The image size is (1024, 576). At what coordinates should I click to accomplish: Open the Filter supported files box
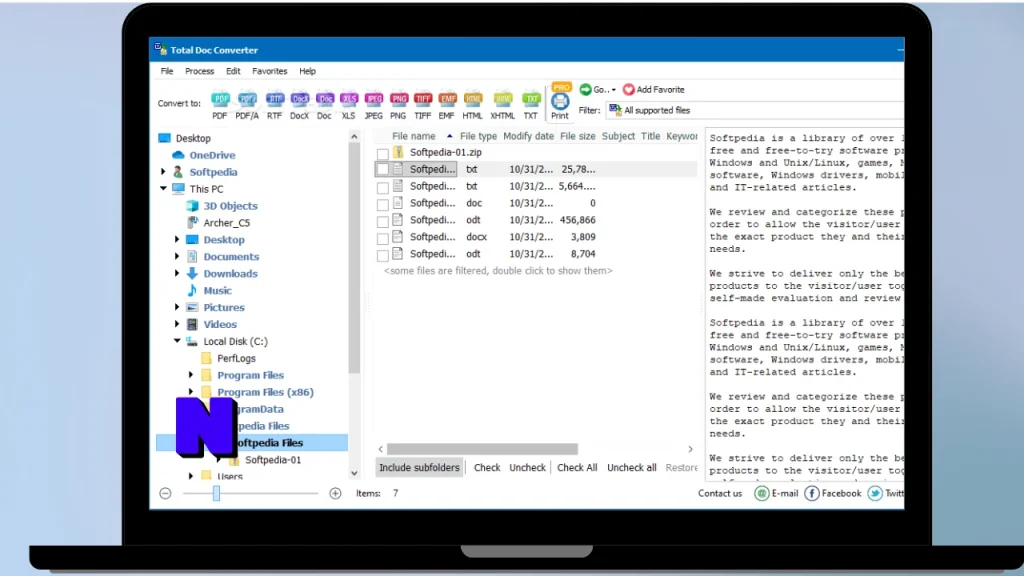pos(756,110)
